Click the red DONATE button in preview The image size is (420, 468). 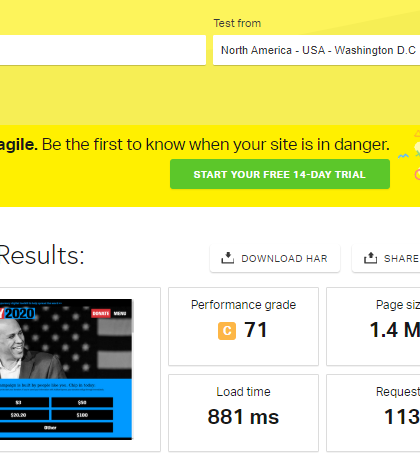point(101,313)
